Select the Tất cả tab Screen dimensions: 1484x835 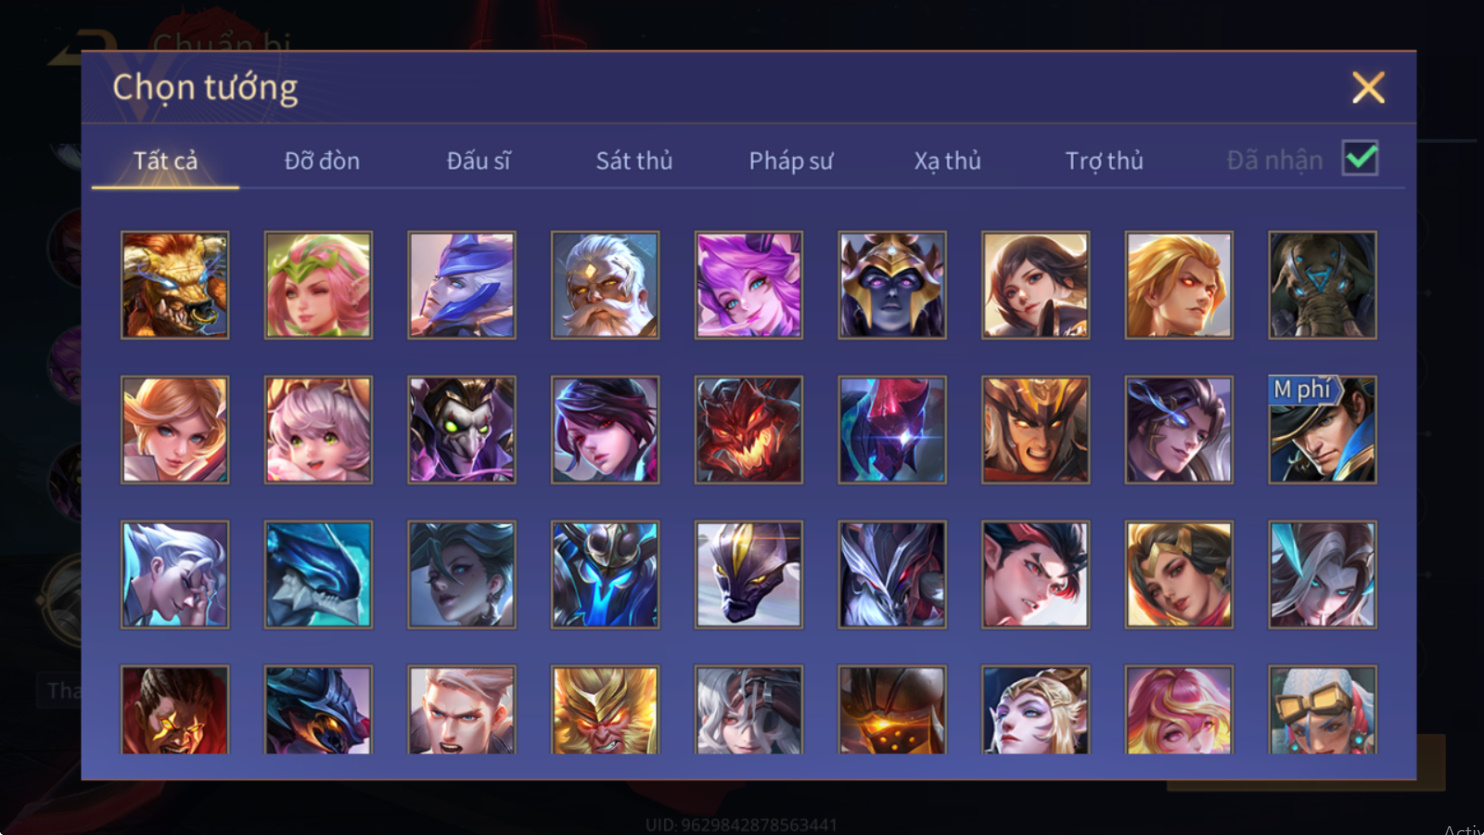(166, 160)
